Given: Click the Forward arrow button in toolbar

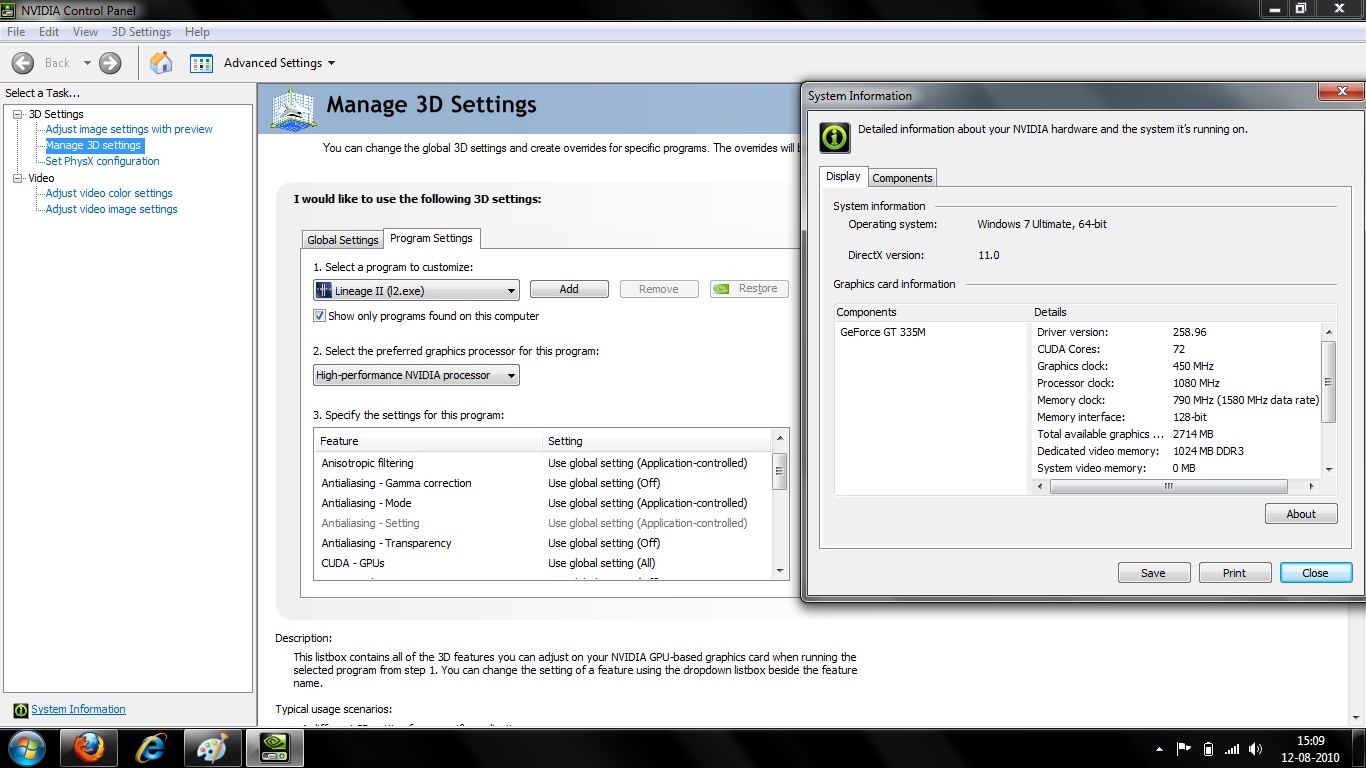Looking at the screenshot, I should coord(110,63).
